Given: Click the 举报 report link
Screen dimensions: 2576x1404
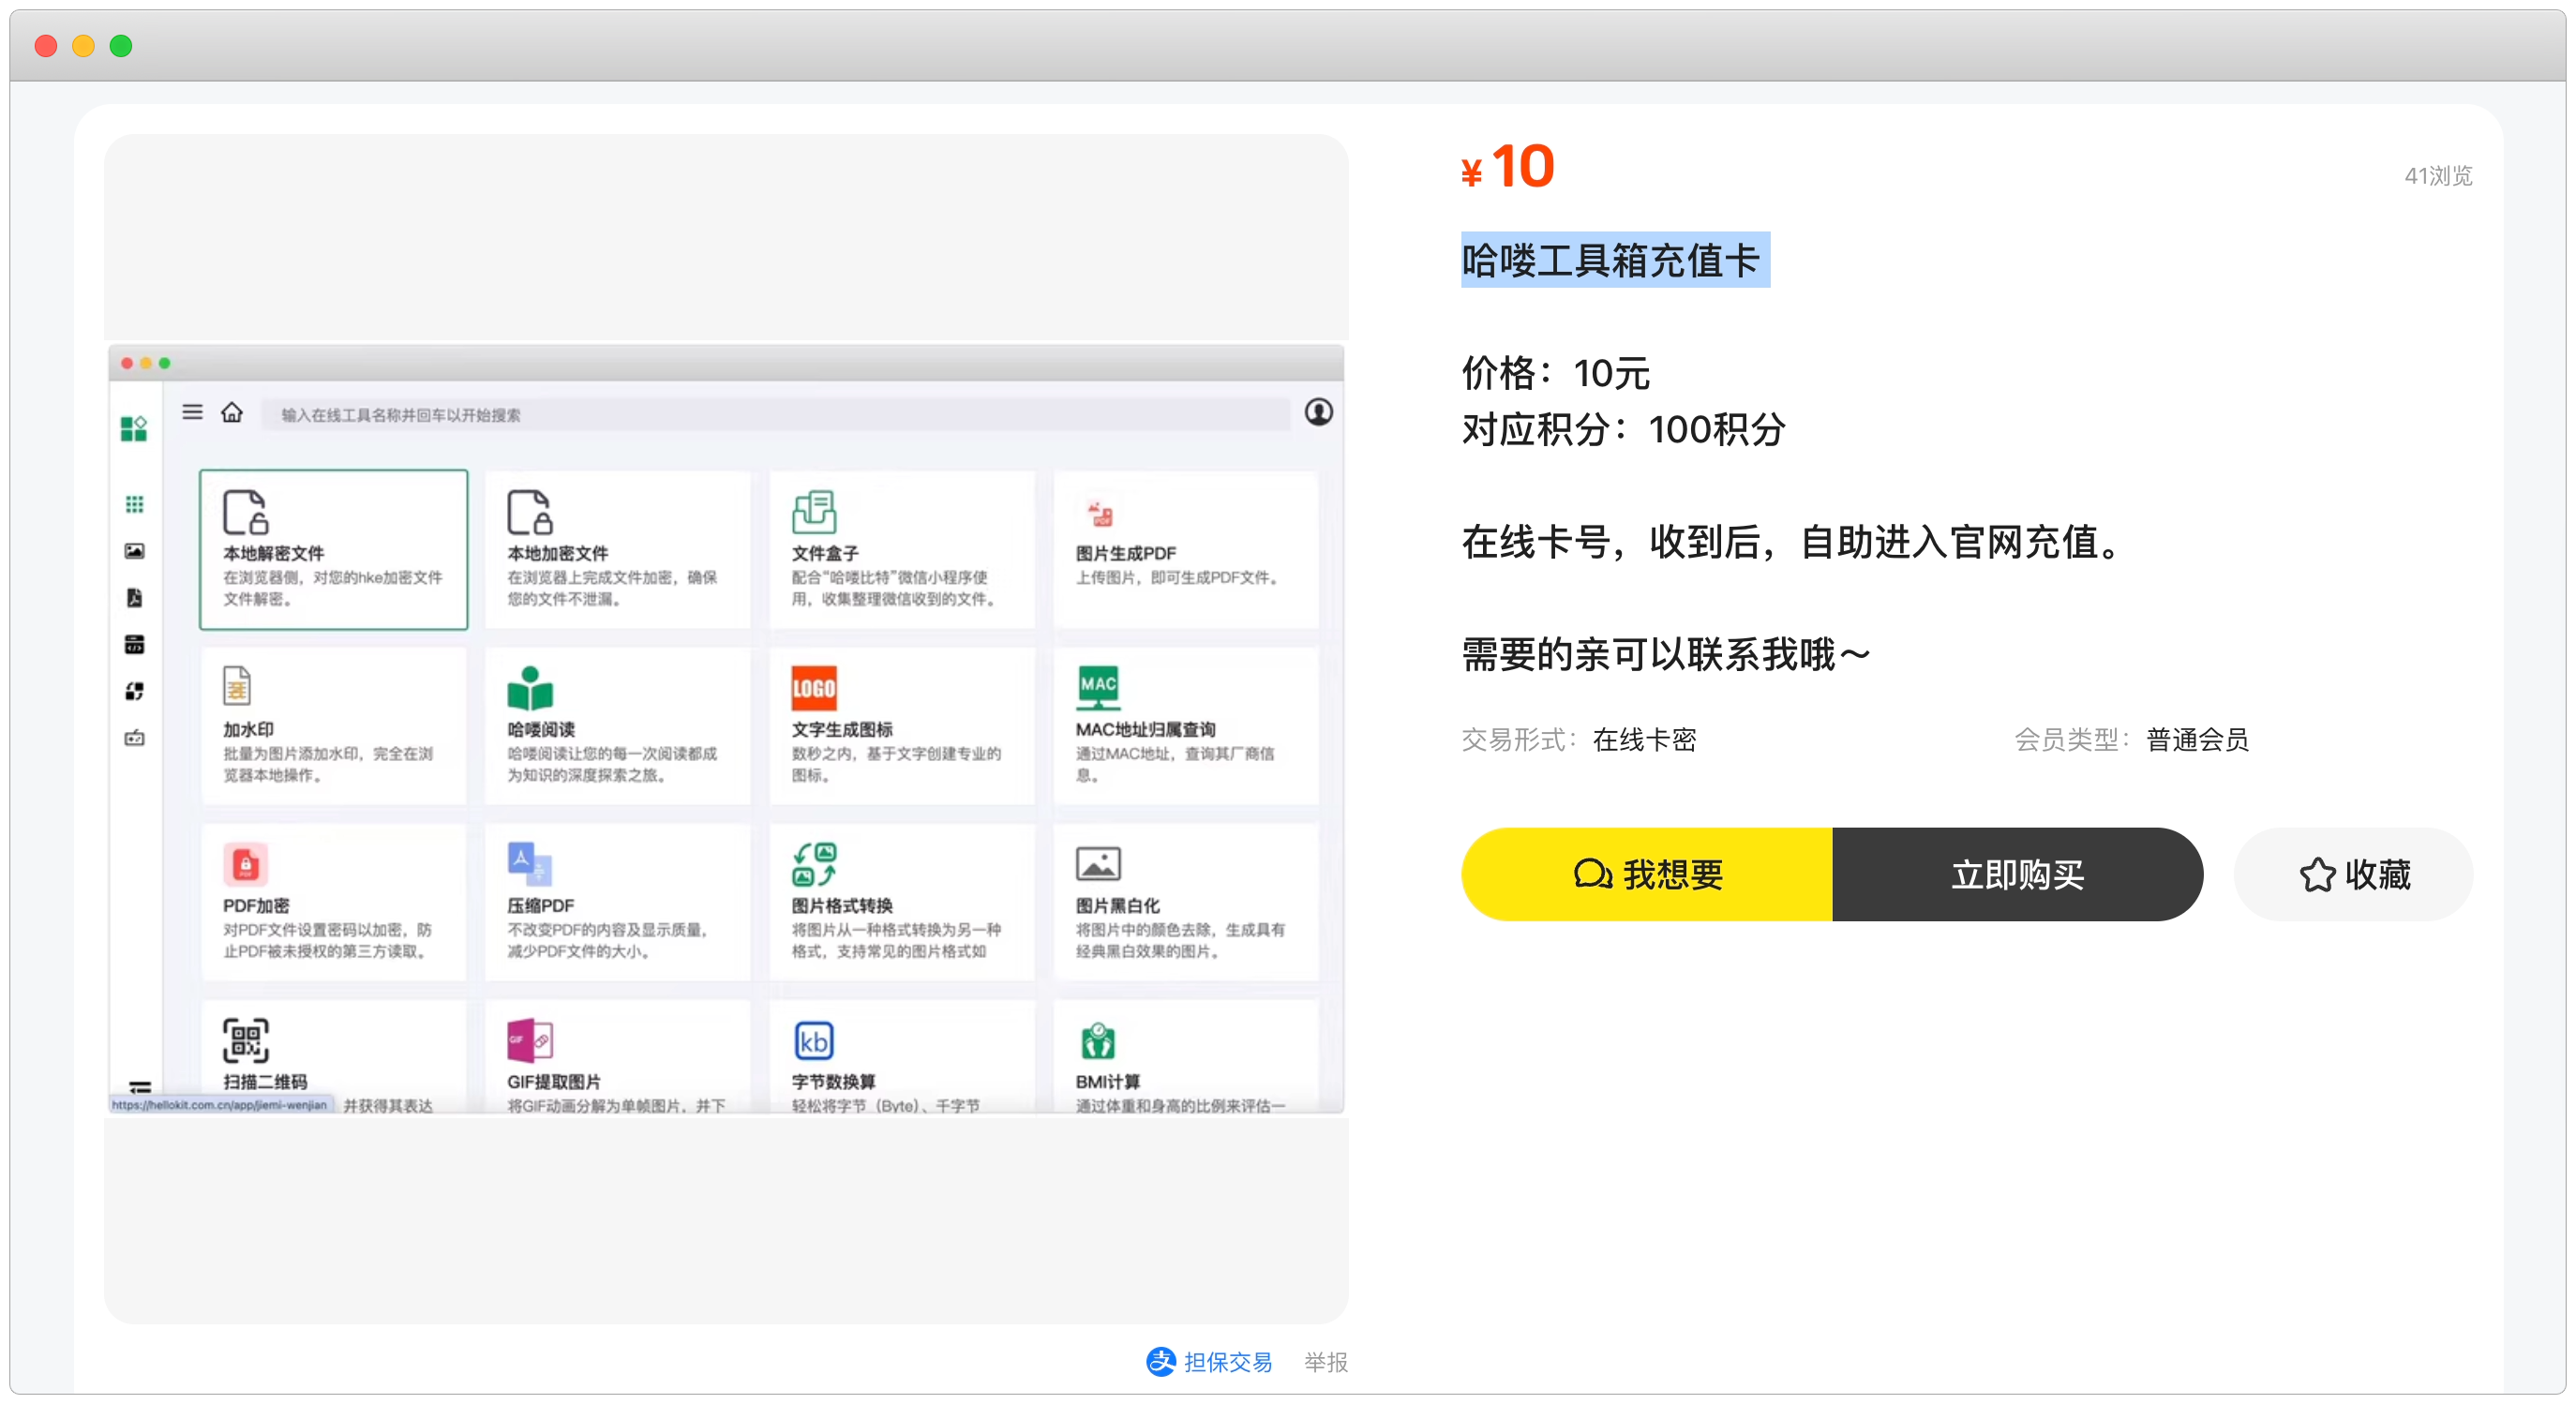Looking at the screenshot, I should pos(1325,1361).
